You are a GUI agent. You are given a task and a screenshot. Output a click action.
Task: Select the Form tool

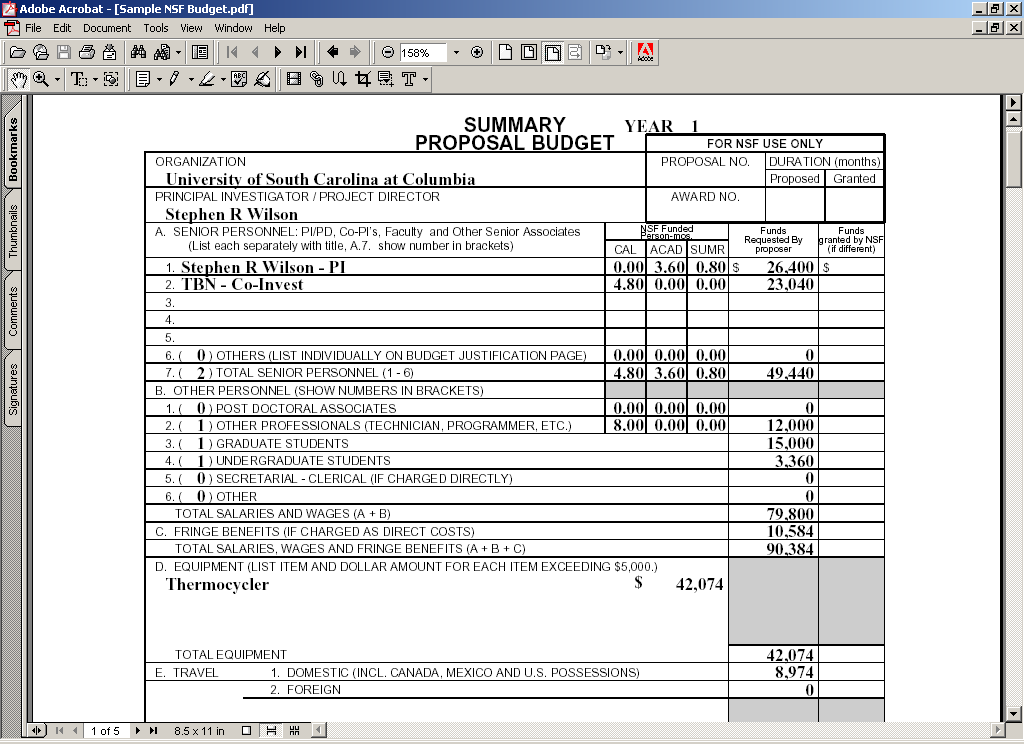click(386, 80)
